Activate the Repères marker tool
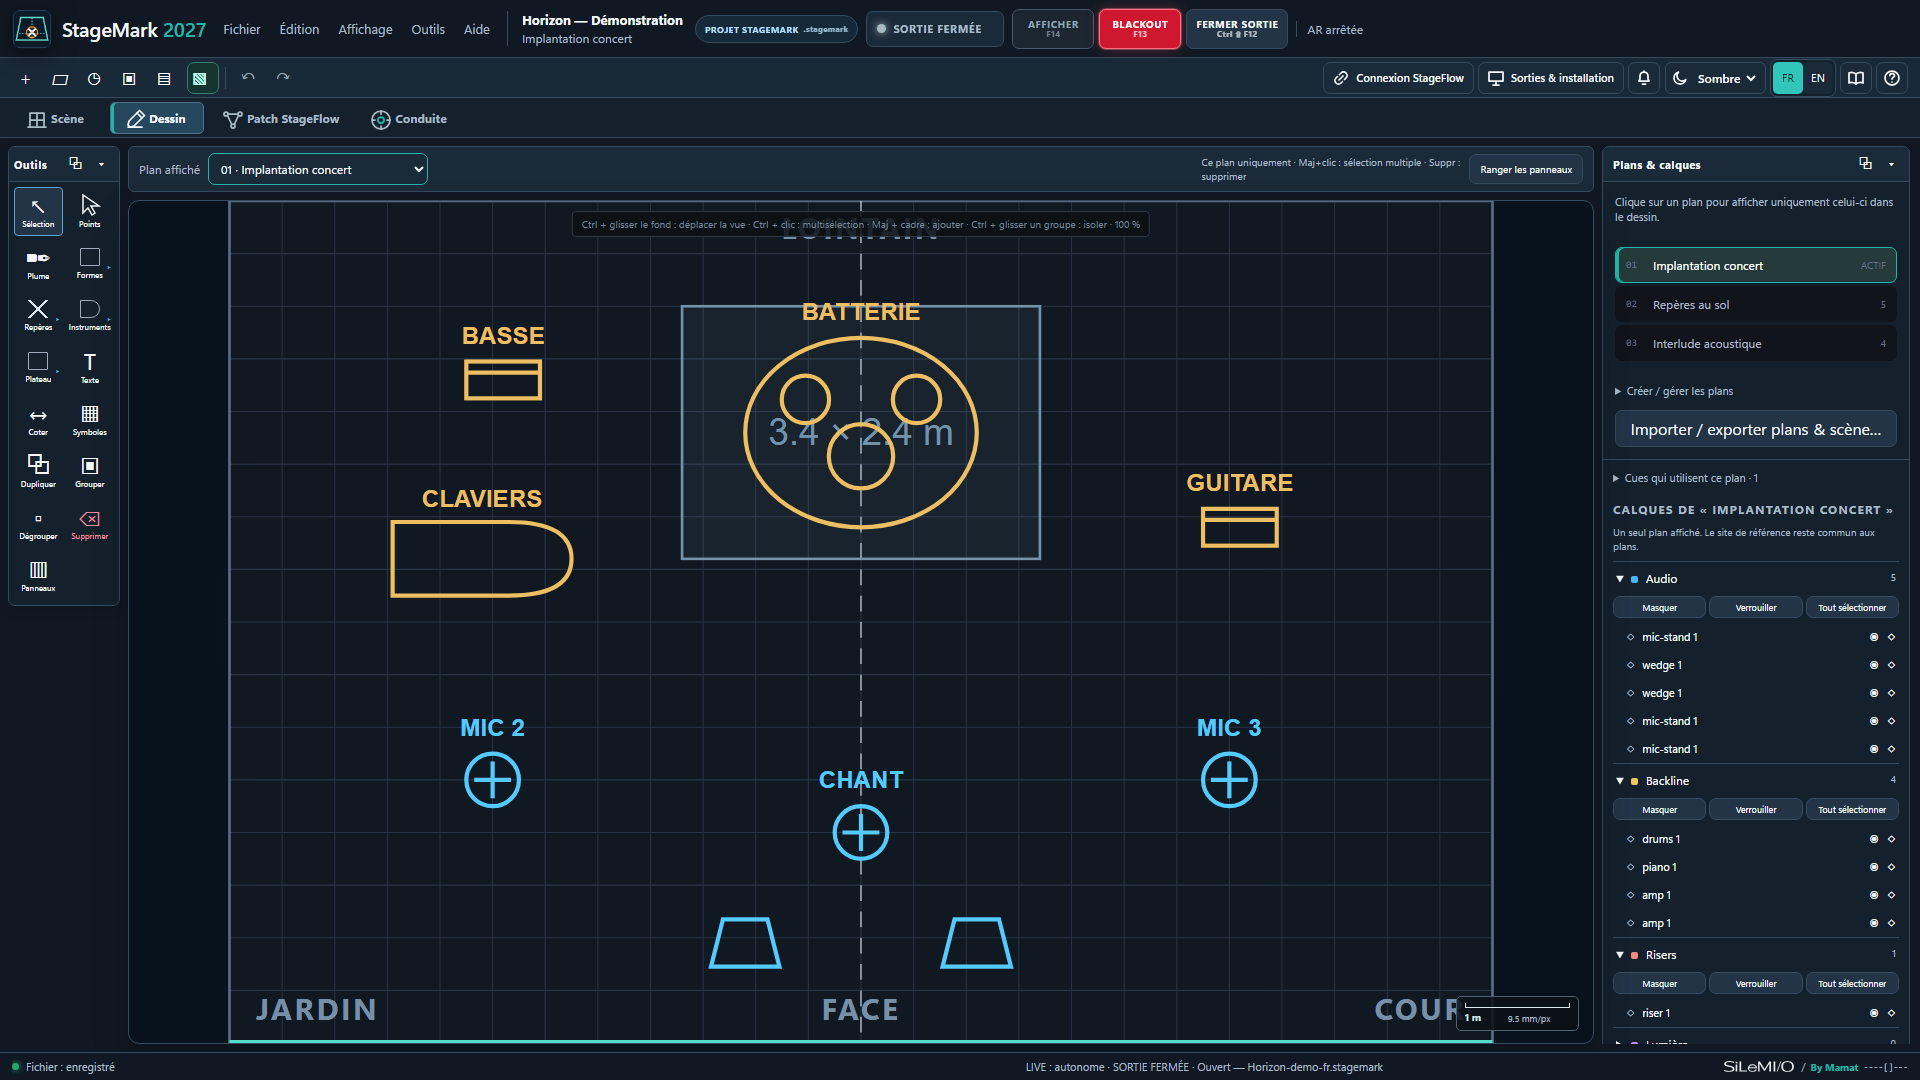1920x1080 pixels. [x=38, y=316]
